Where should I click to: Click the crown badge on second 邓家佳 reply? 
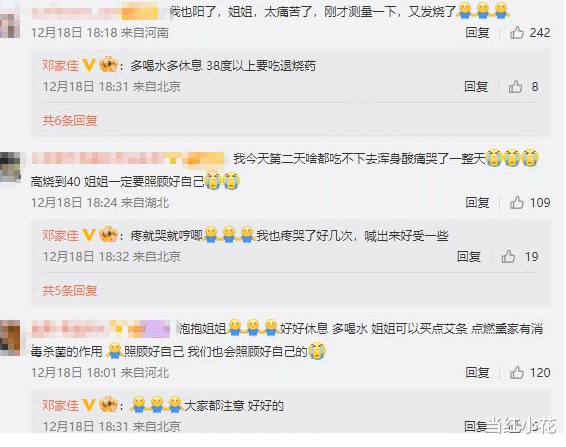pyautogui.click(x=108, y=235)
